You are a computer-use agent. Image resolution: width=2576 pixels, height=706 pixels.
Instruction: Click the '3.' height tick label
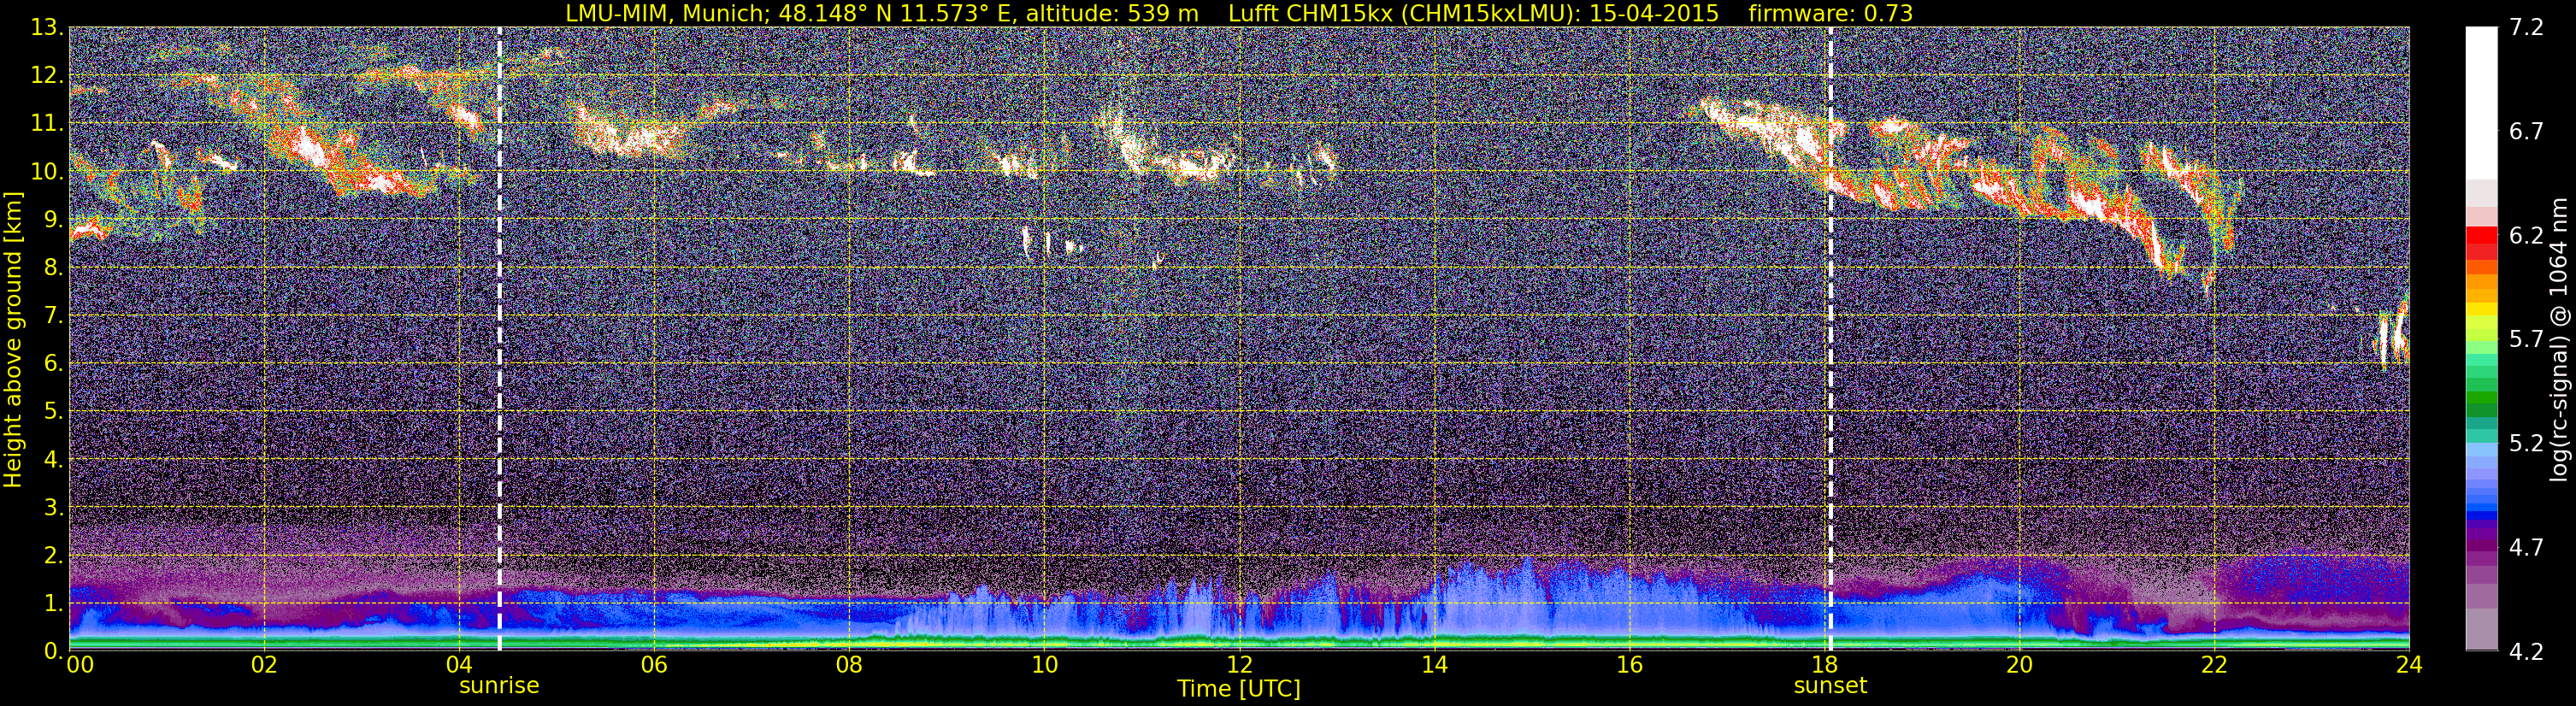coord(53,508)
